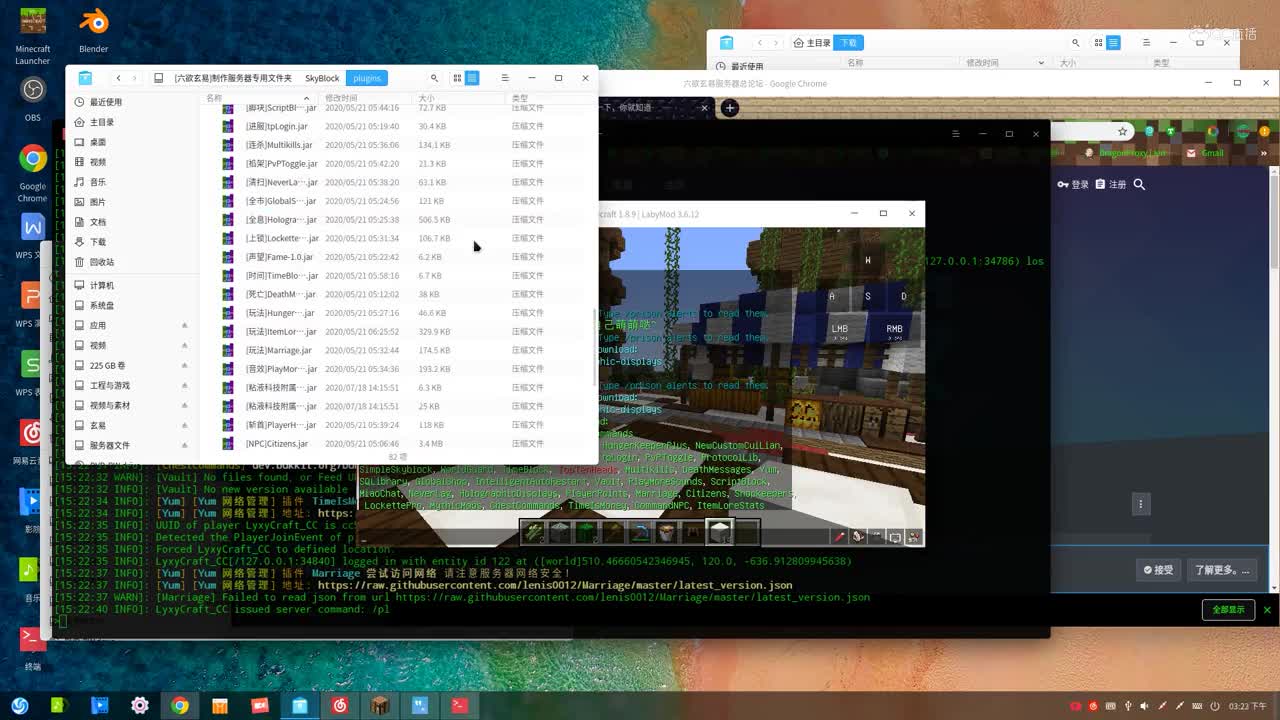Select 主目录 breadcrumb in background file manager
The height and width of the screenshot is (720, 1280).
click(x=813, y=43)
